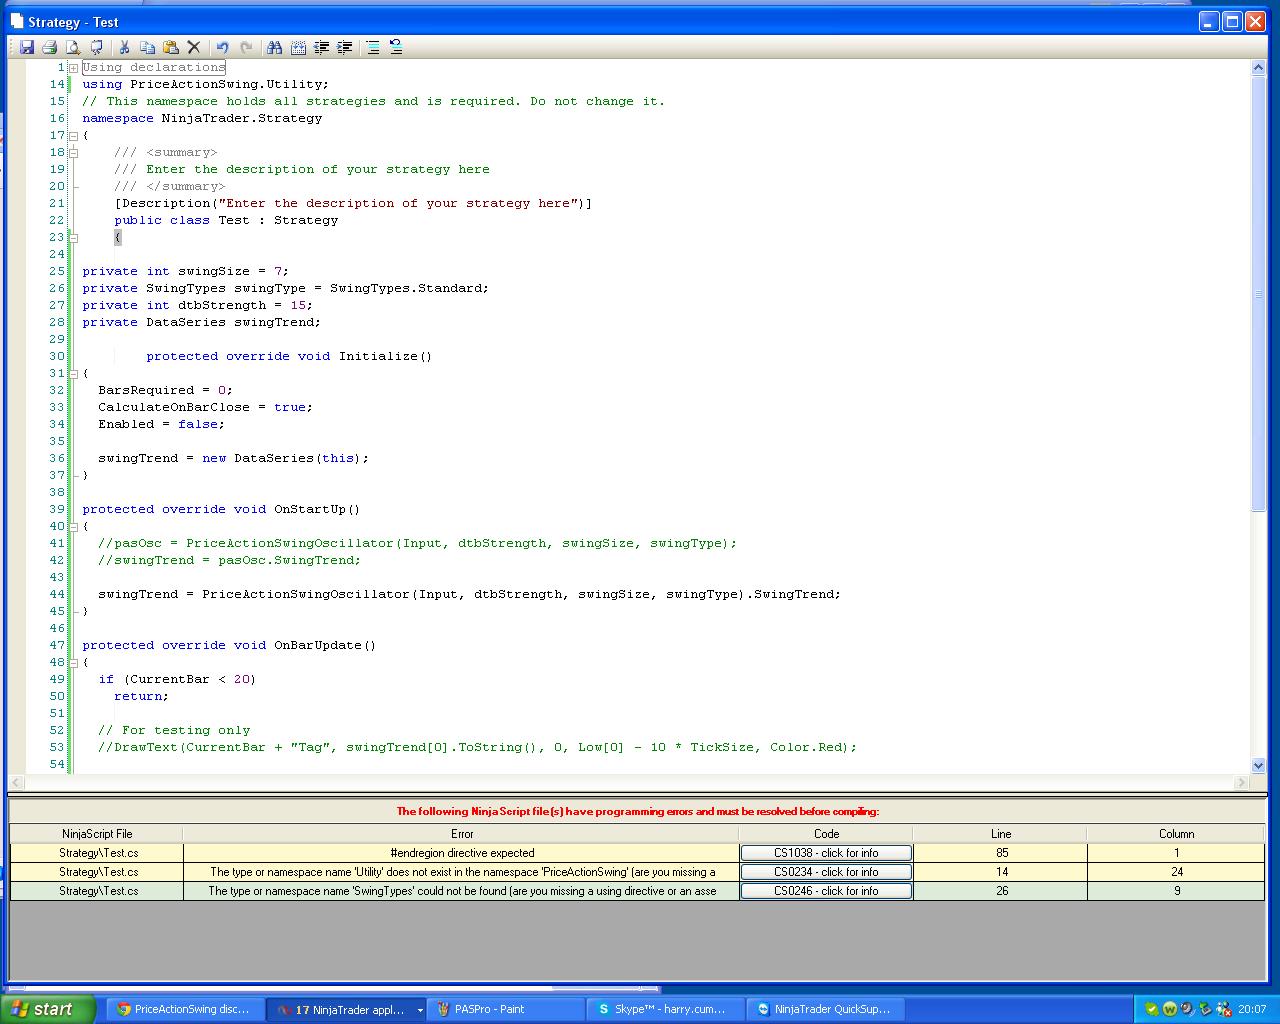Click the code editor vertical scrollbar thumb

[1258, 294]
